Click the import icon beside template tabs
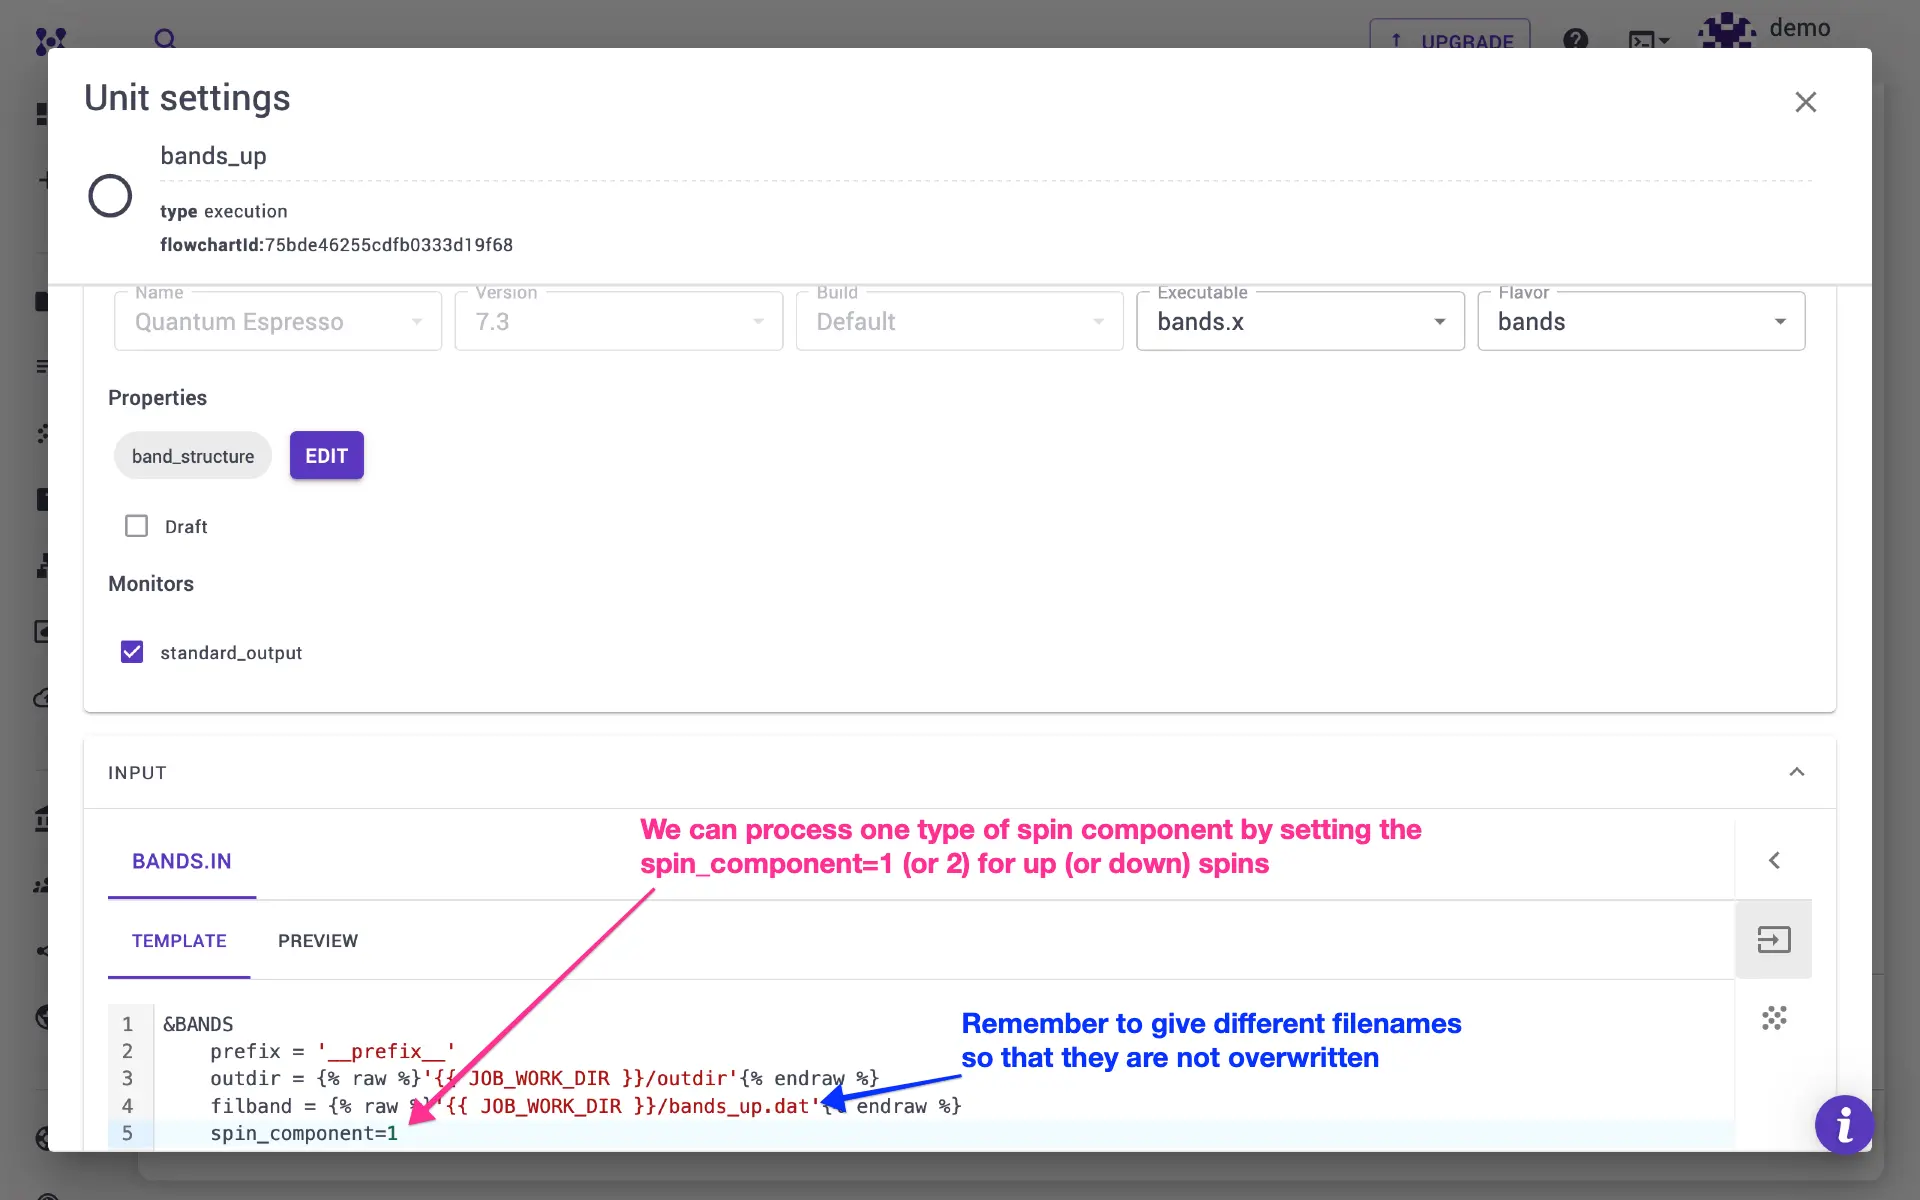 tap(1773, 940)
